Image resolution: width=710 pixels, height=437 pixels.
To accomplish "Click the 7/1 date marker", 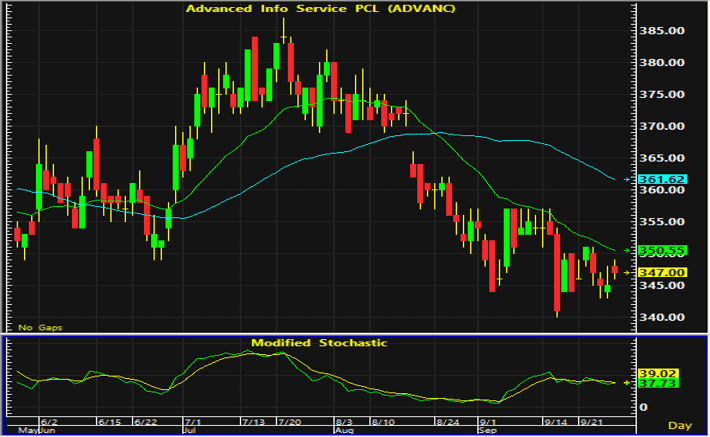I will [x=192, y=422].
